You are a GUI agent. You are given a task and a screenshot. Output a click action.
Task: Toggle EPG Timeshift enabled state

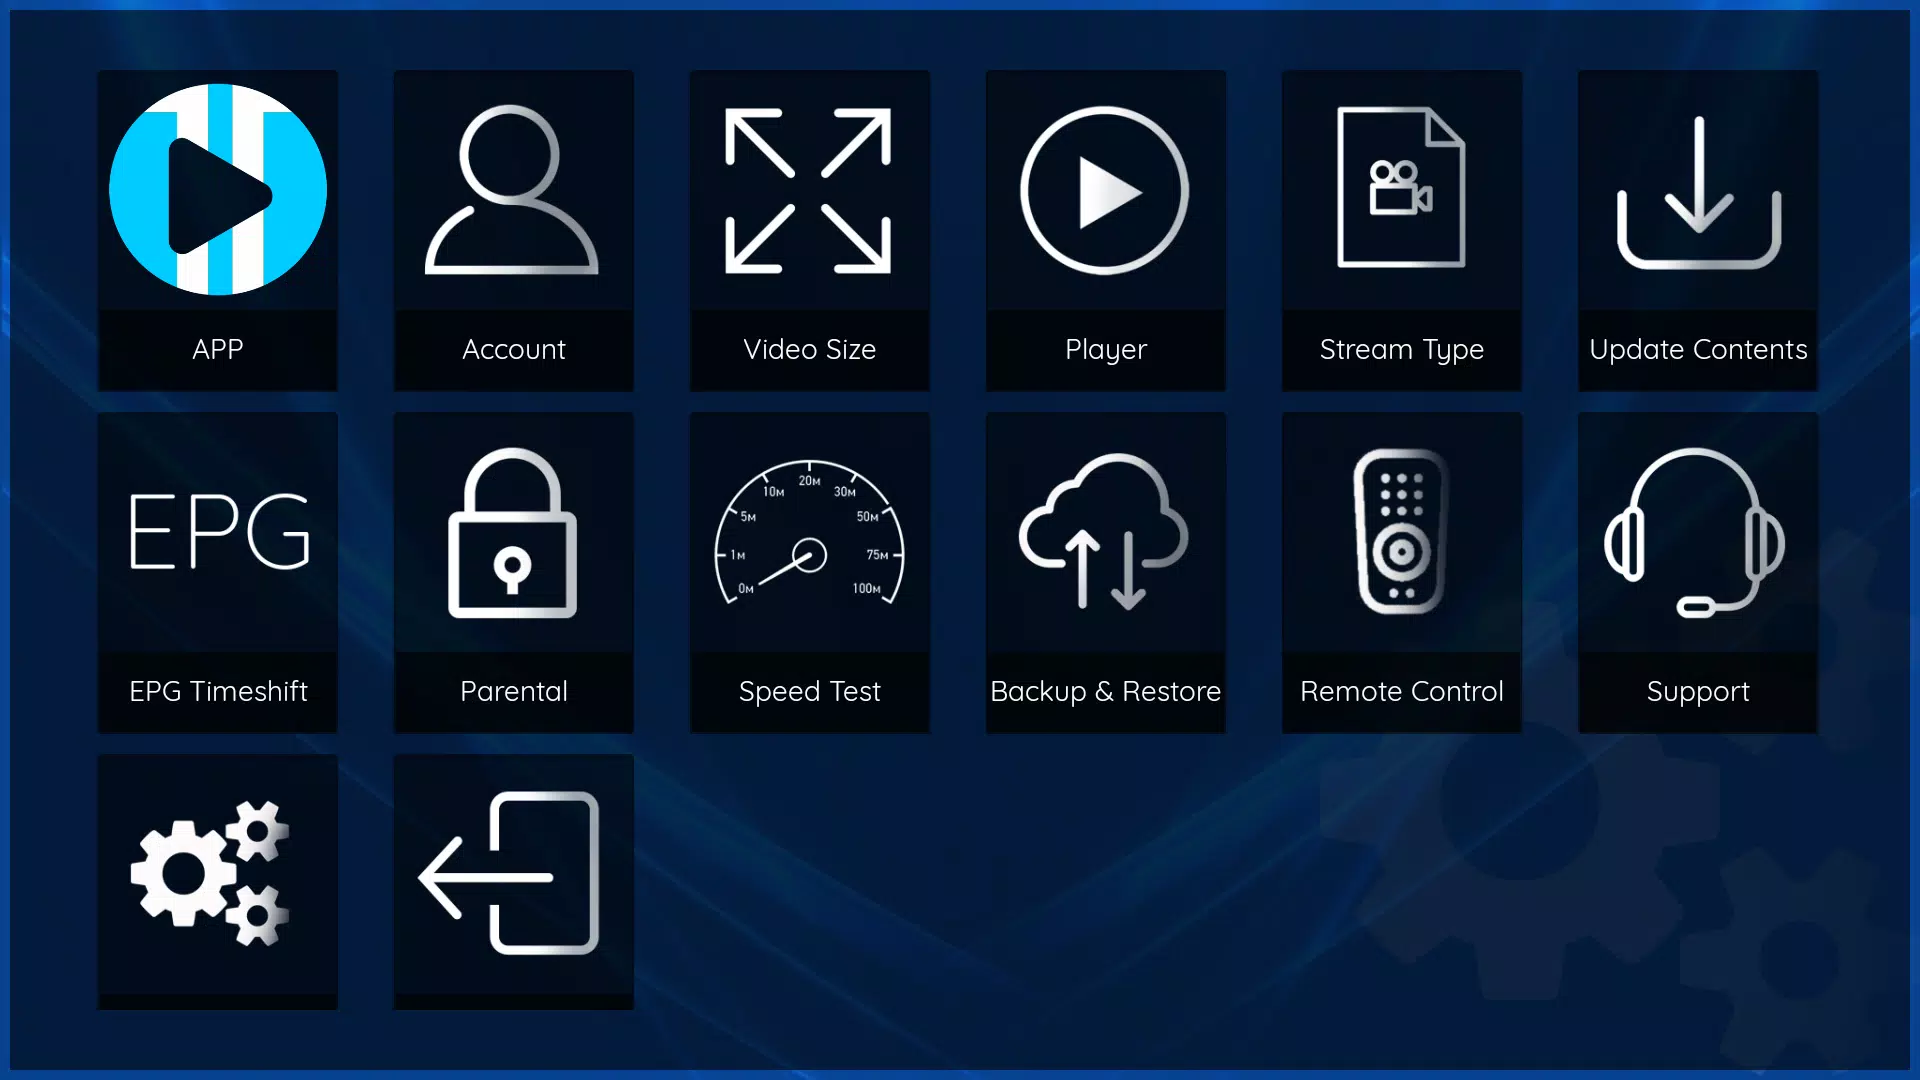coord(218,572)
